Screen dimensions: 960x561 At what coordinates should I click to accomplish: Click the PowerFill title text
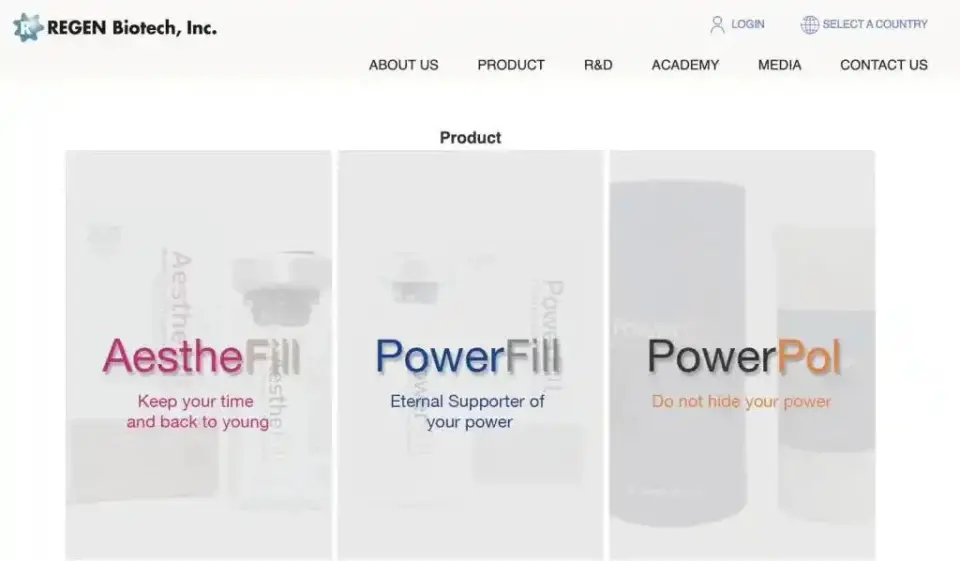point(467,356)
